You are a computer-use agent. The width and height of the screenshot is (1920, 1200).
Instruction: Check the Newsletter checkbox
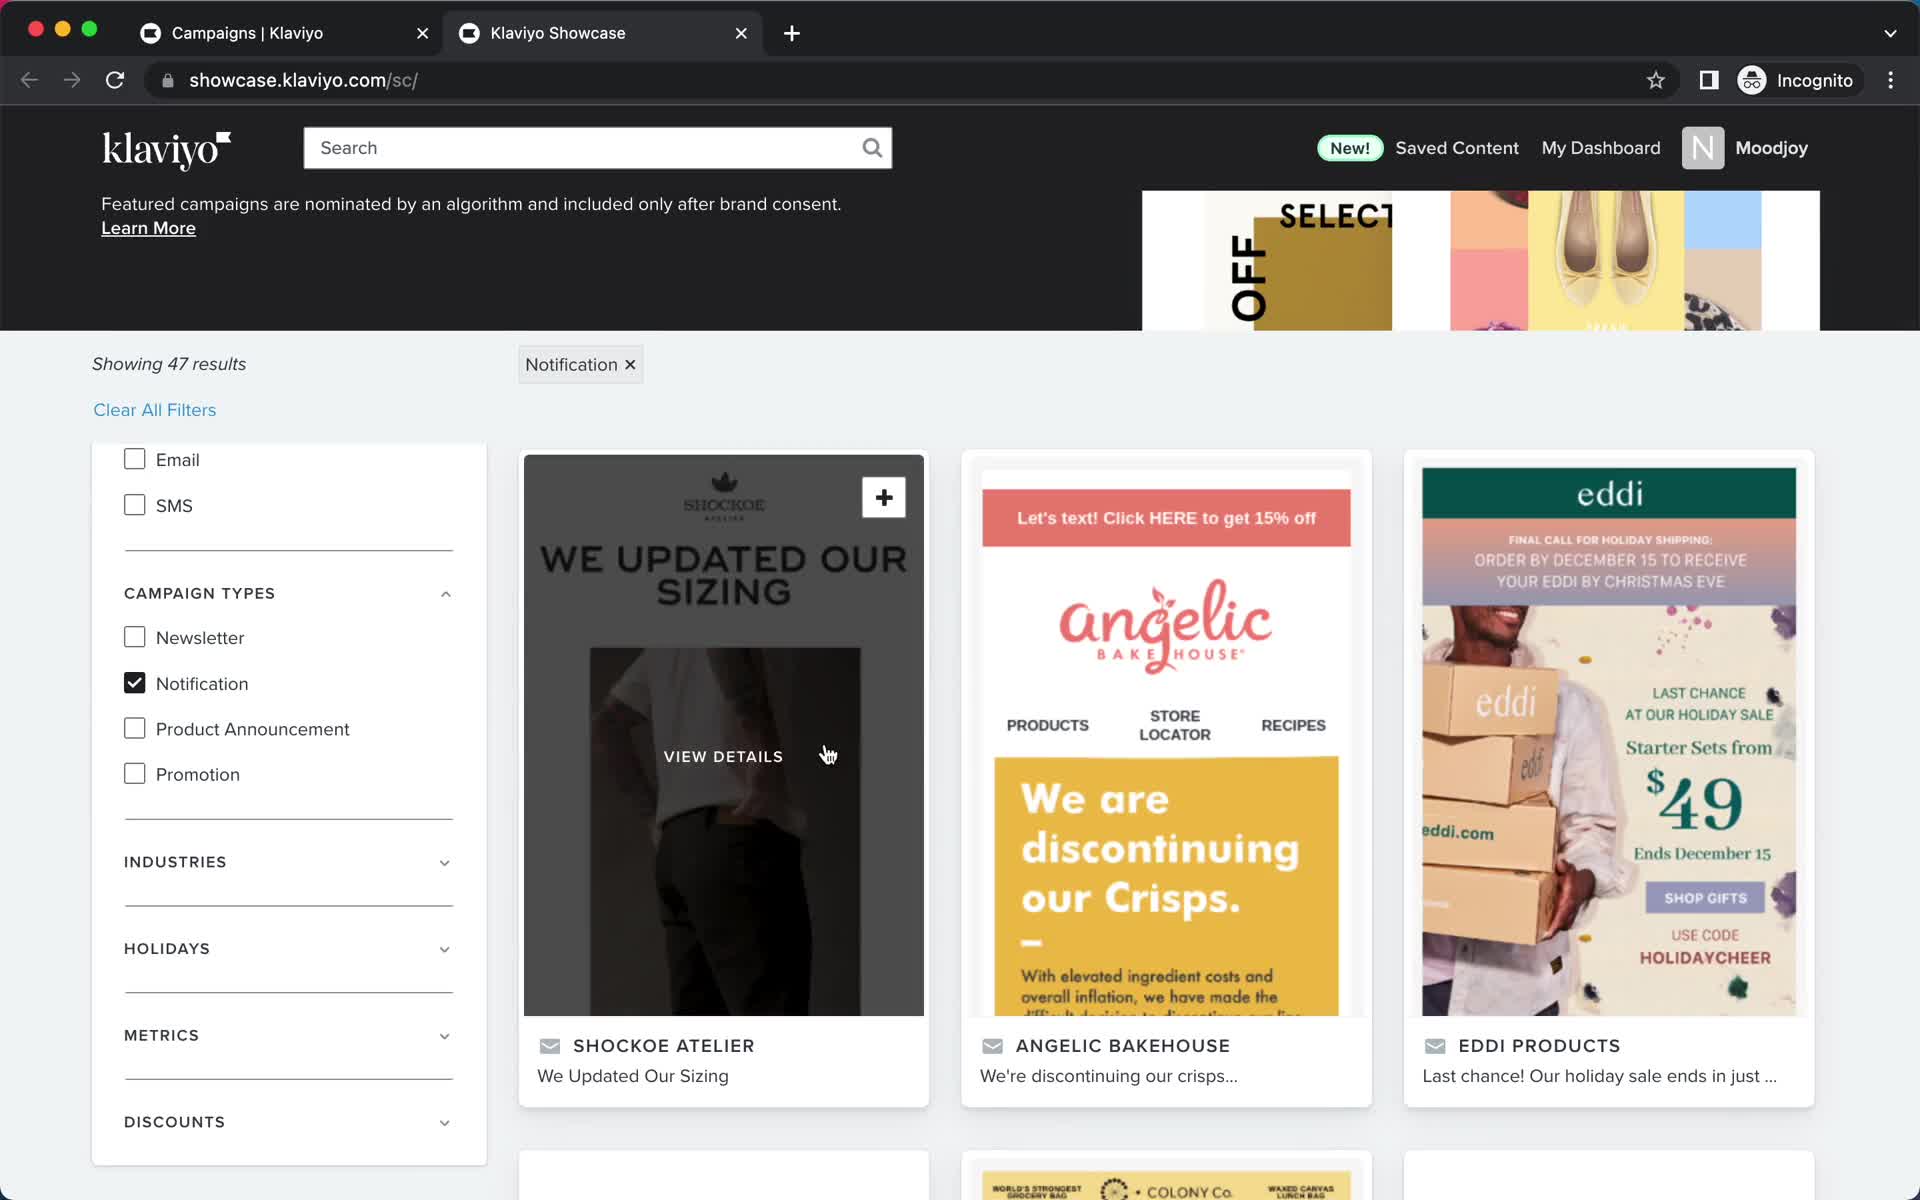pos(134,637)
